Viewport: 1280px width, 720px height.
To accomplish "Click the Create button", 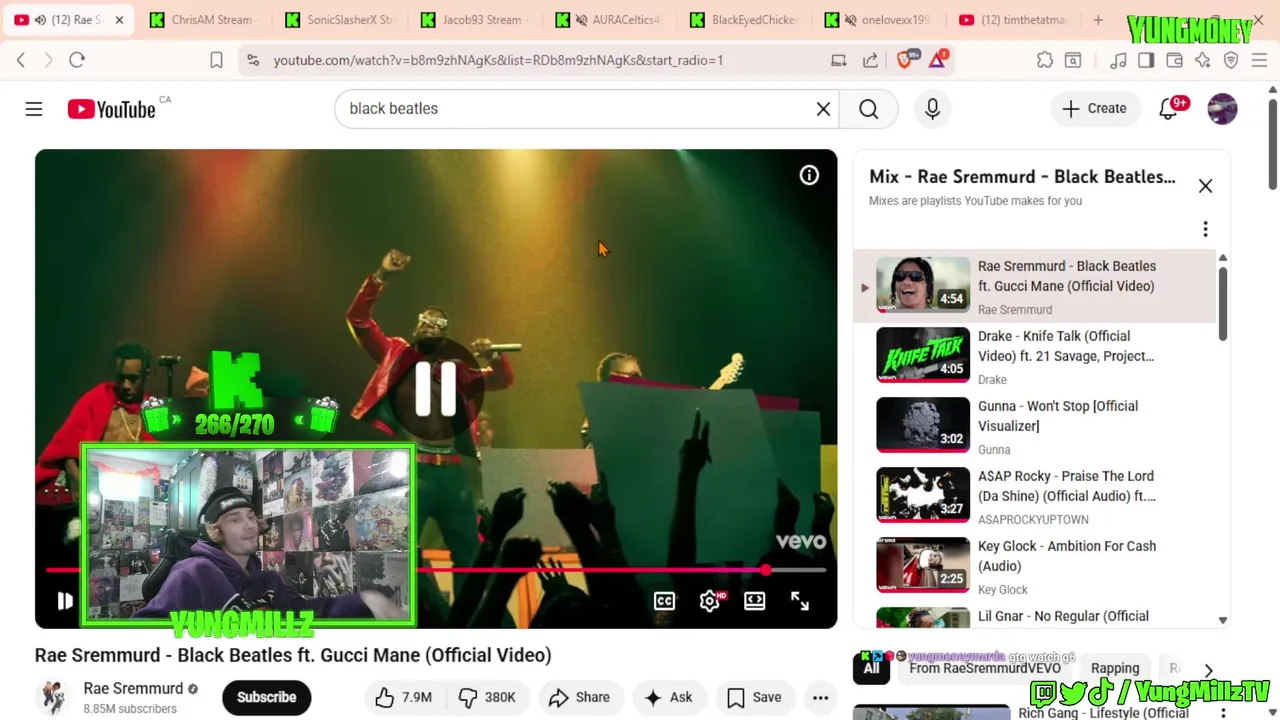I will tap(1094, 109).
